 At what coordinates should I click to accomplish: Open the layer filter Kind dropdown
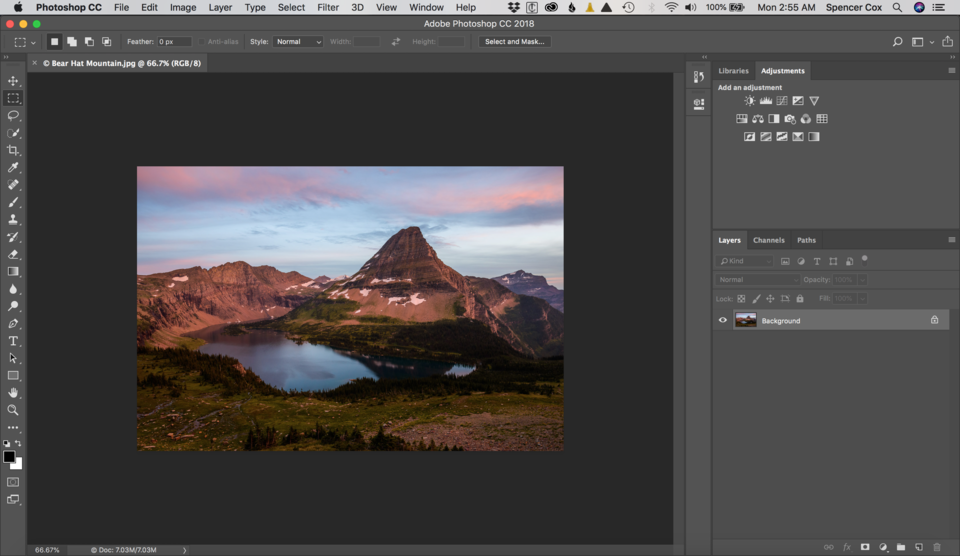pyautogui.click(x=744, y=261)
